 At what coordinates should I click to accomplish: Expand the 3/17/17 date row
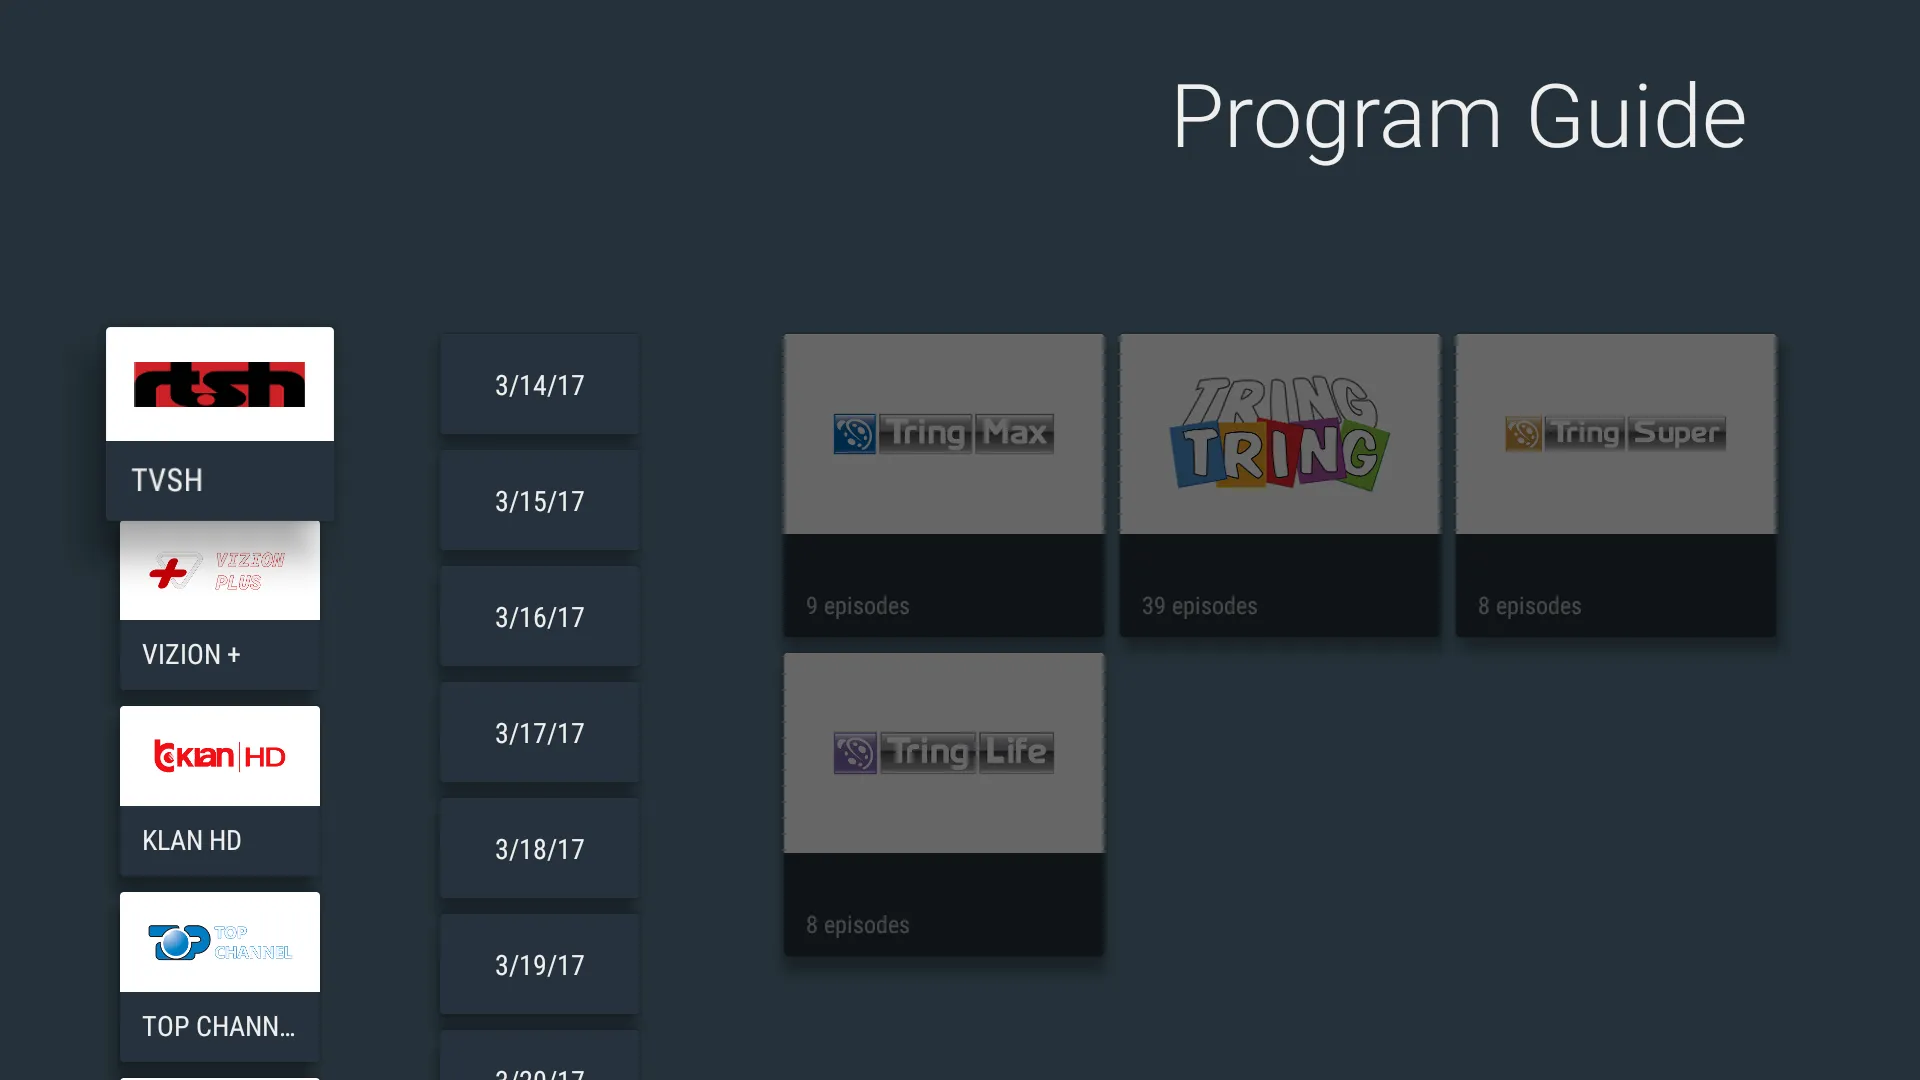[537, 733]
